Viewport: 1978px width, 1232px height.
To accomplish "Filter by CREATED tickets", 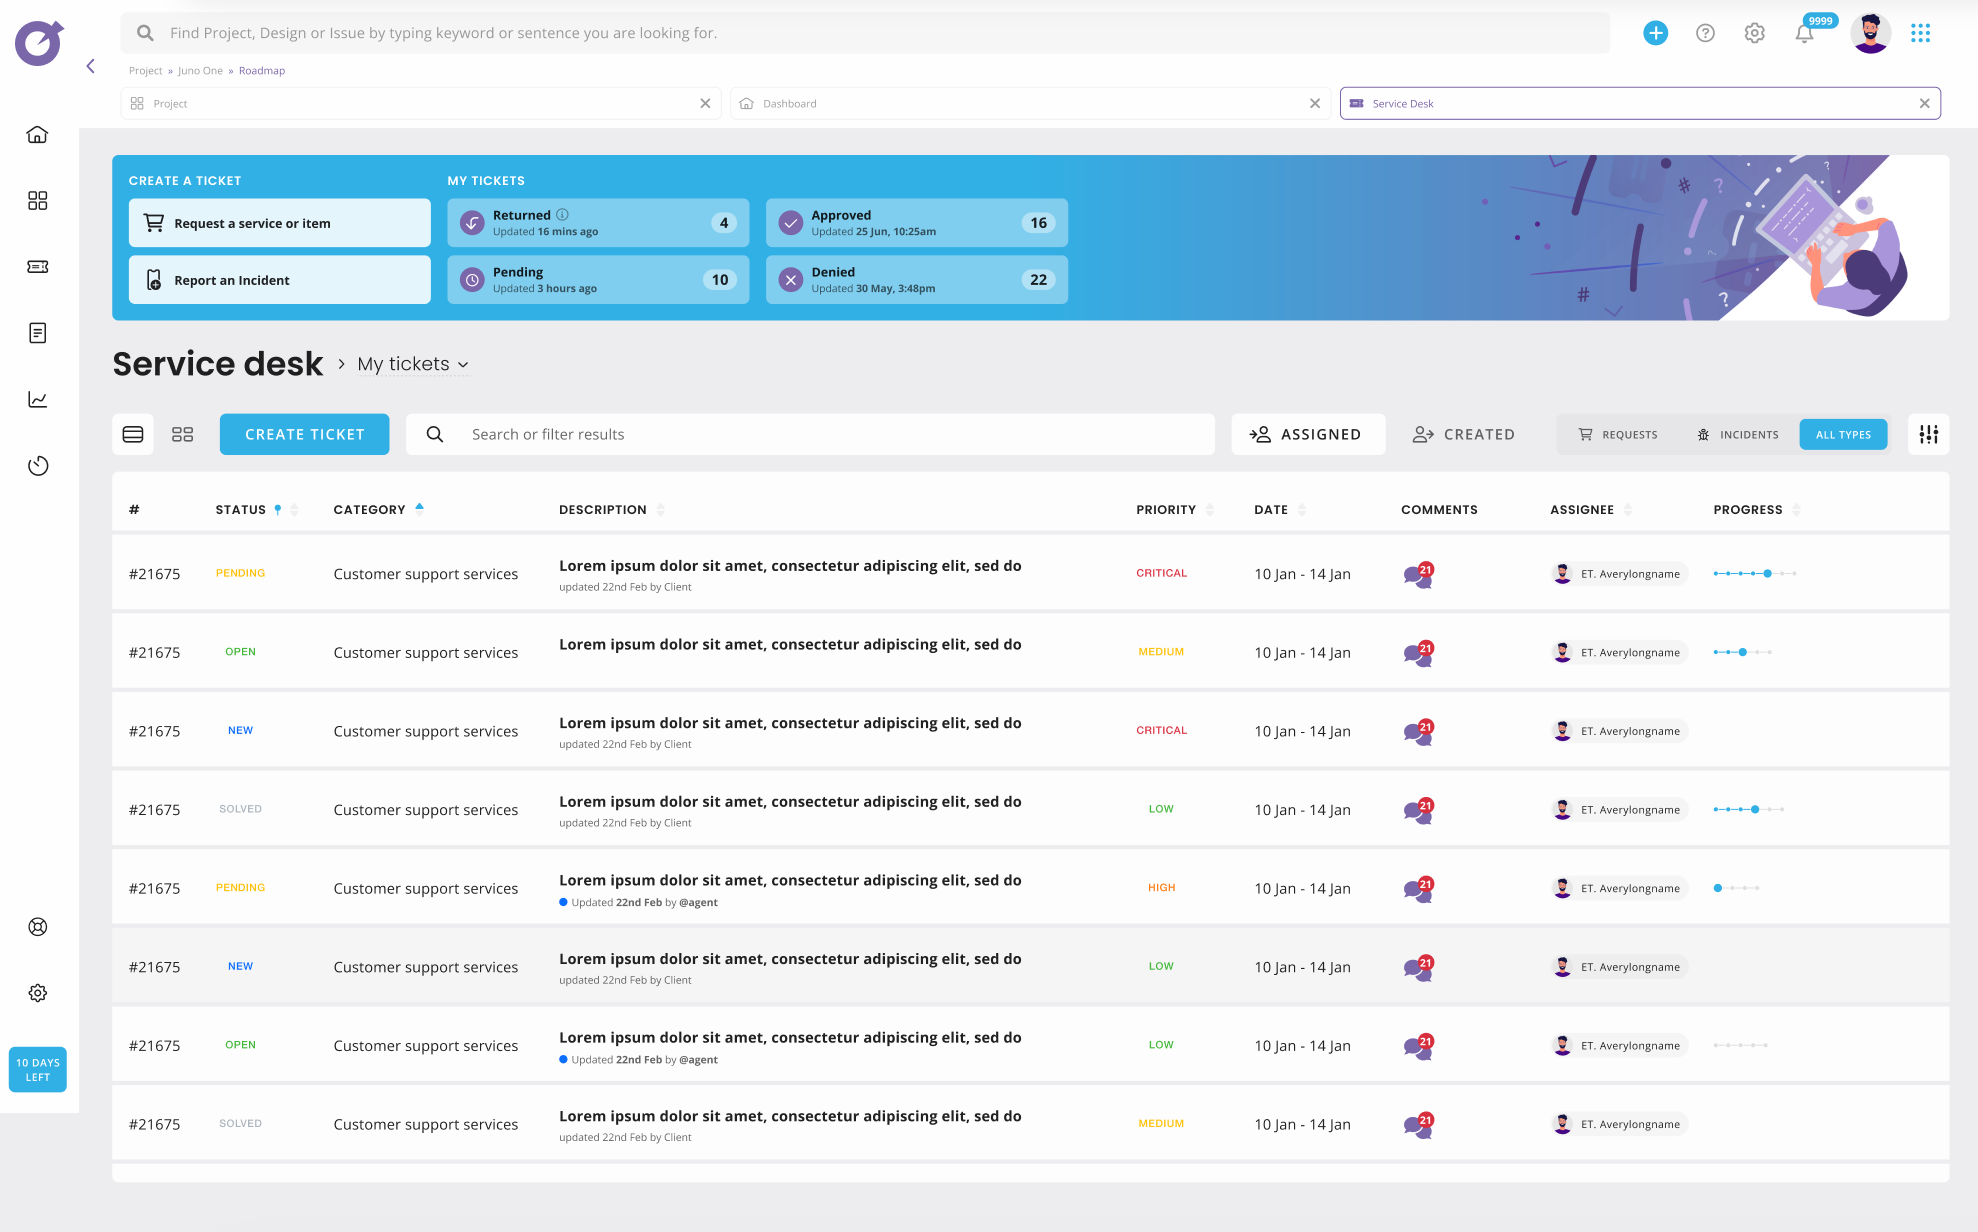I will [x=1464, y=434].
